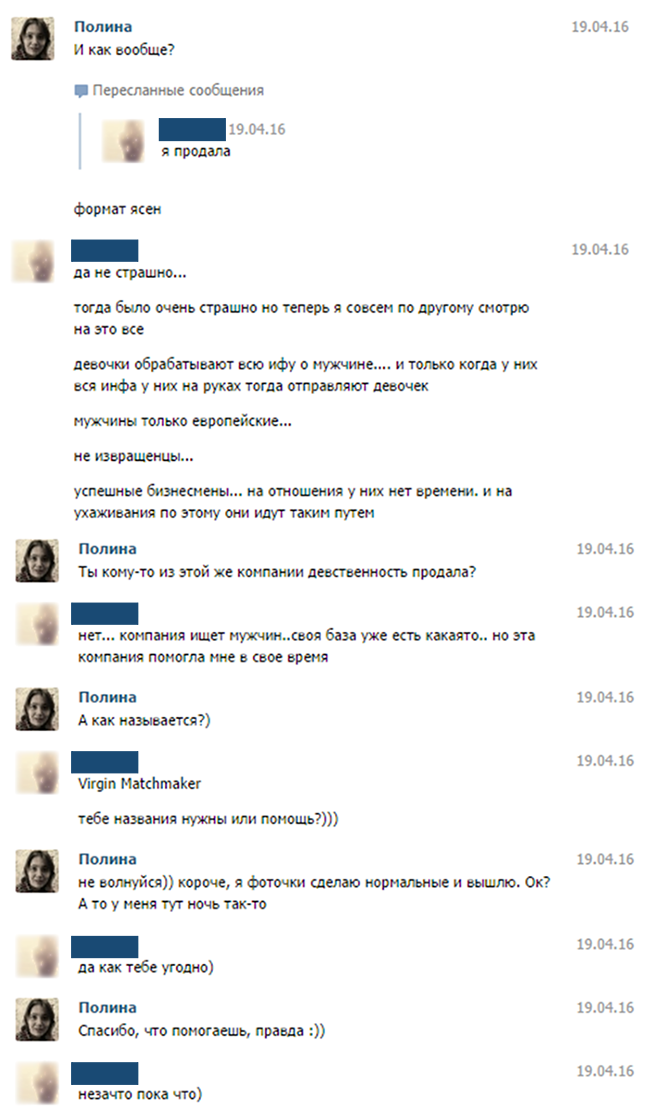This screenshot has height=1116, width=650.
Task: Select the forwarded text 'я продала'
Action: click(196, 152)
